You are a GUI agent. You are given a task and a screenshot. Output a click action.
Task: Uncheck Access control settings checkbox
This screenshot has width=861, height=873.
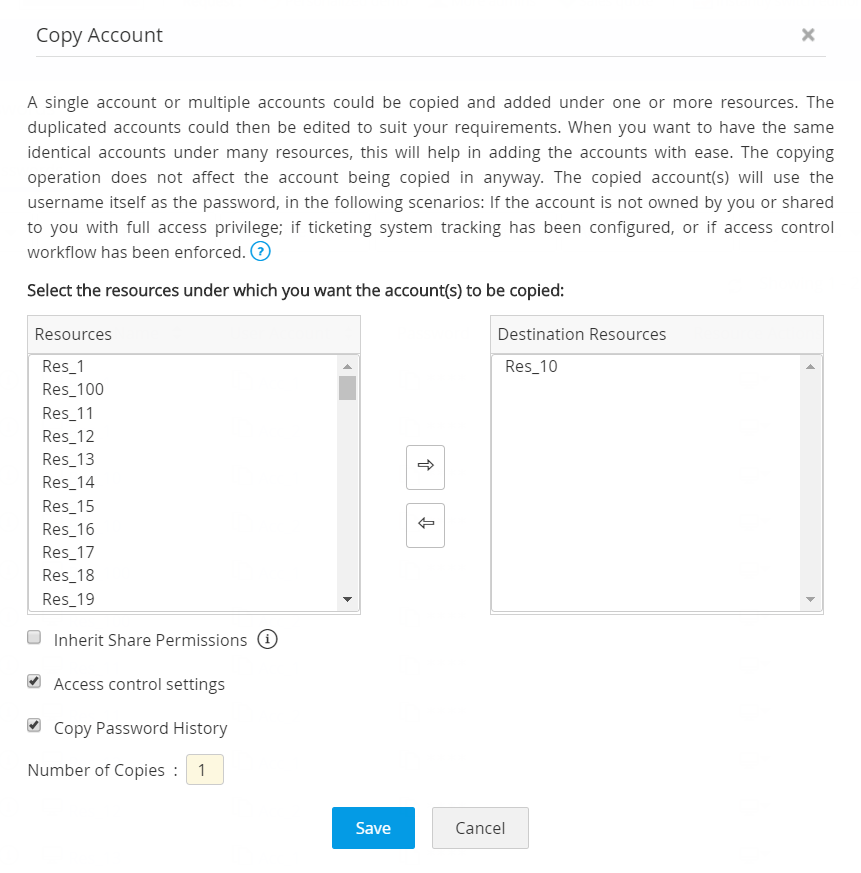(x=34, y=683)
